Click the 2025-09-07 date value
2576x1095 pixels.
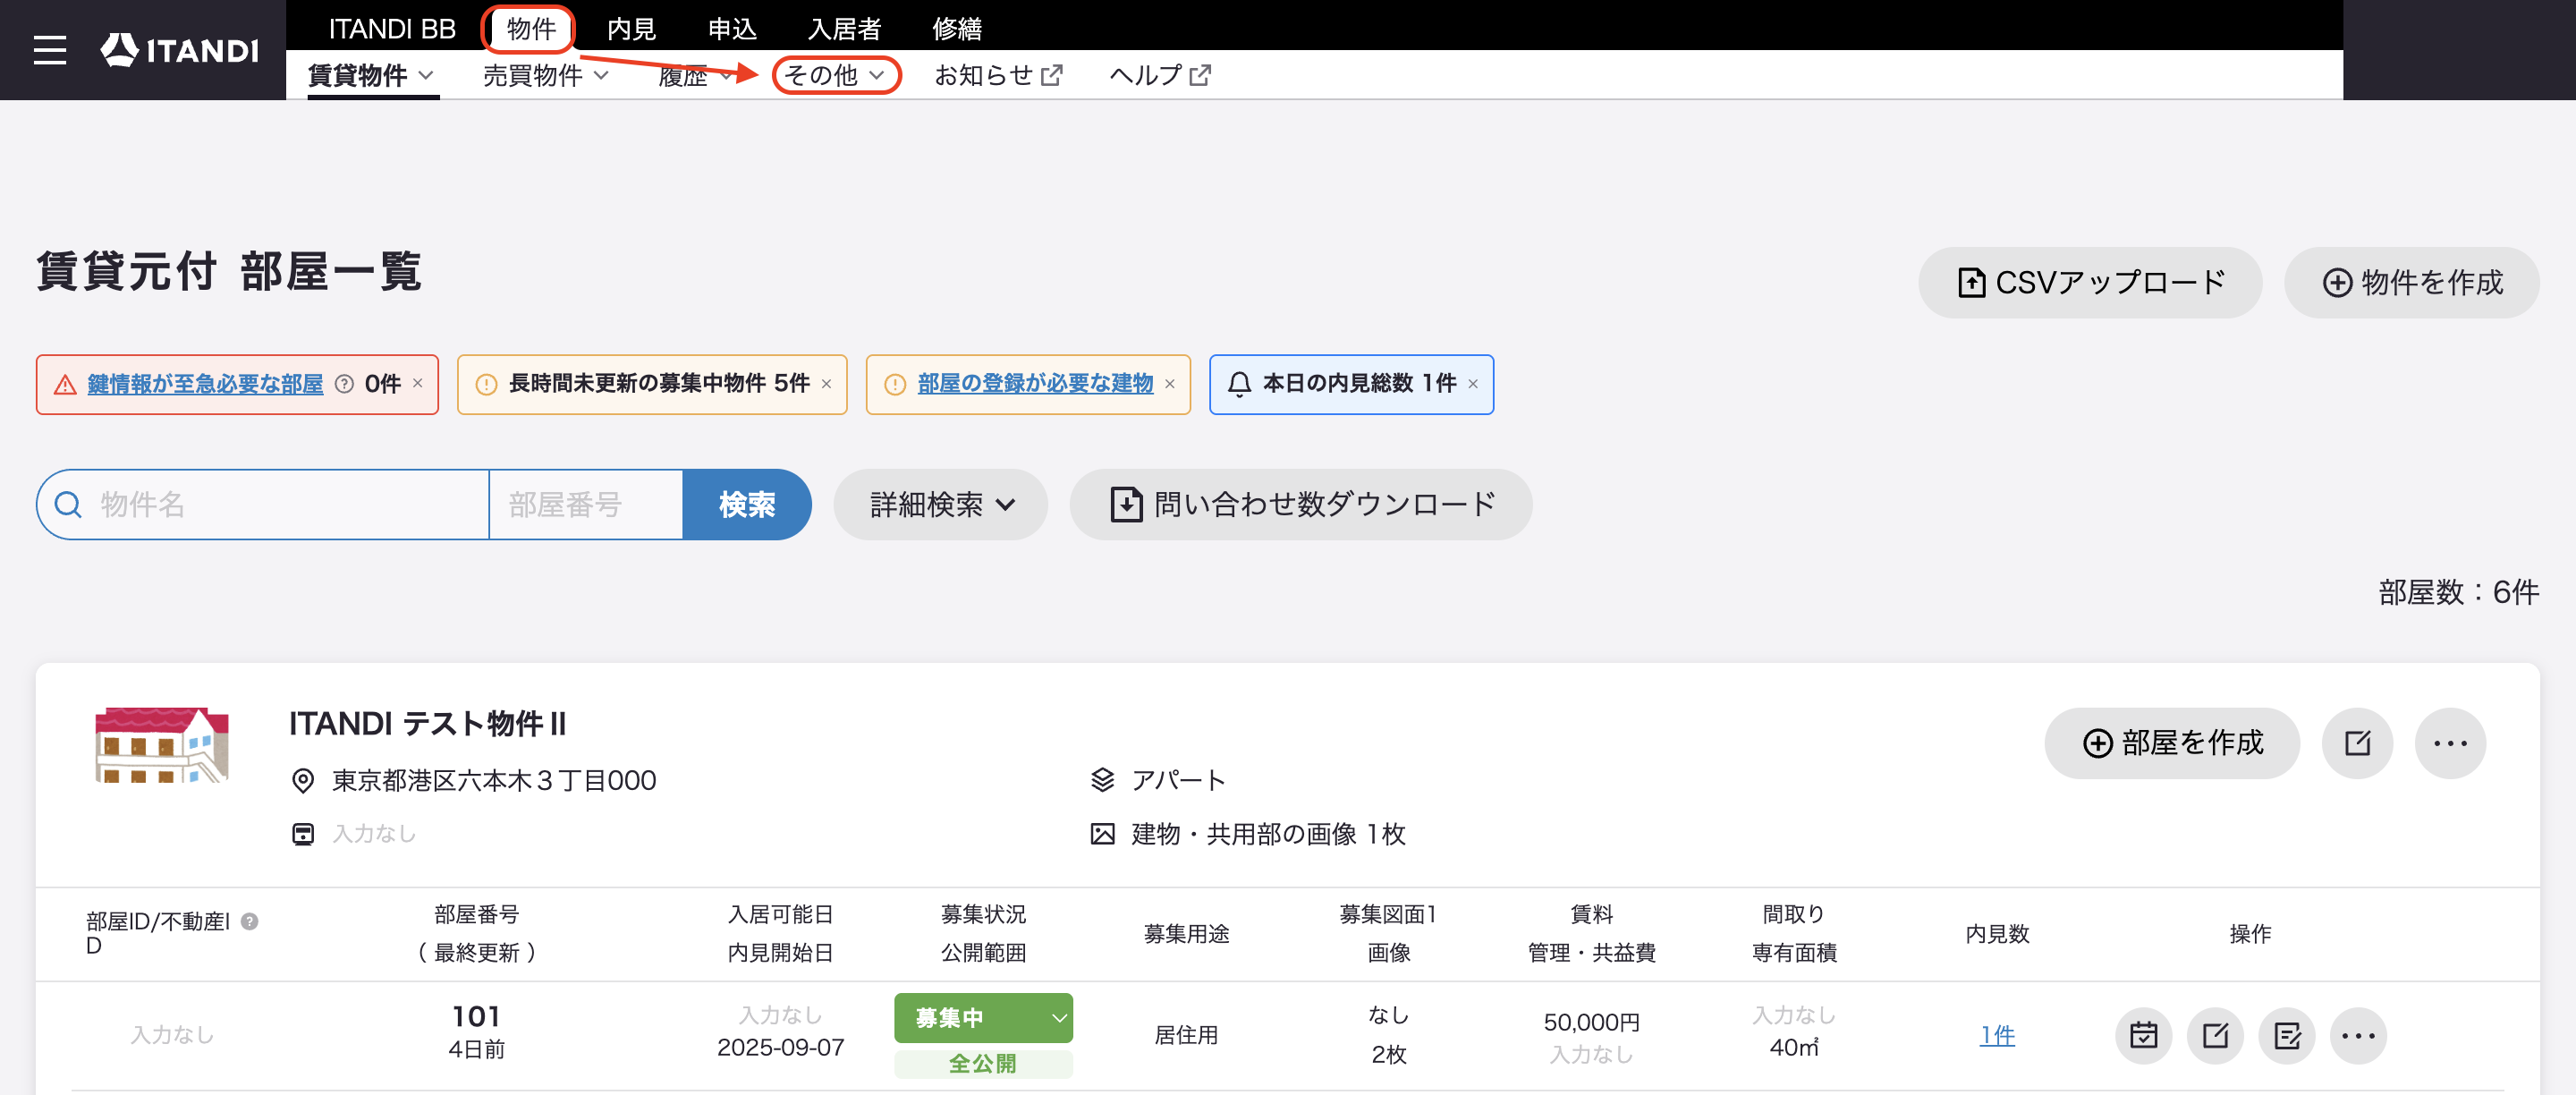(x=780, y=1047)
